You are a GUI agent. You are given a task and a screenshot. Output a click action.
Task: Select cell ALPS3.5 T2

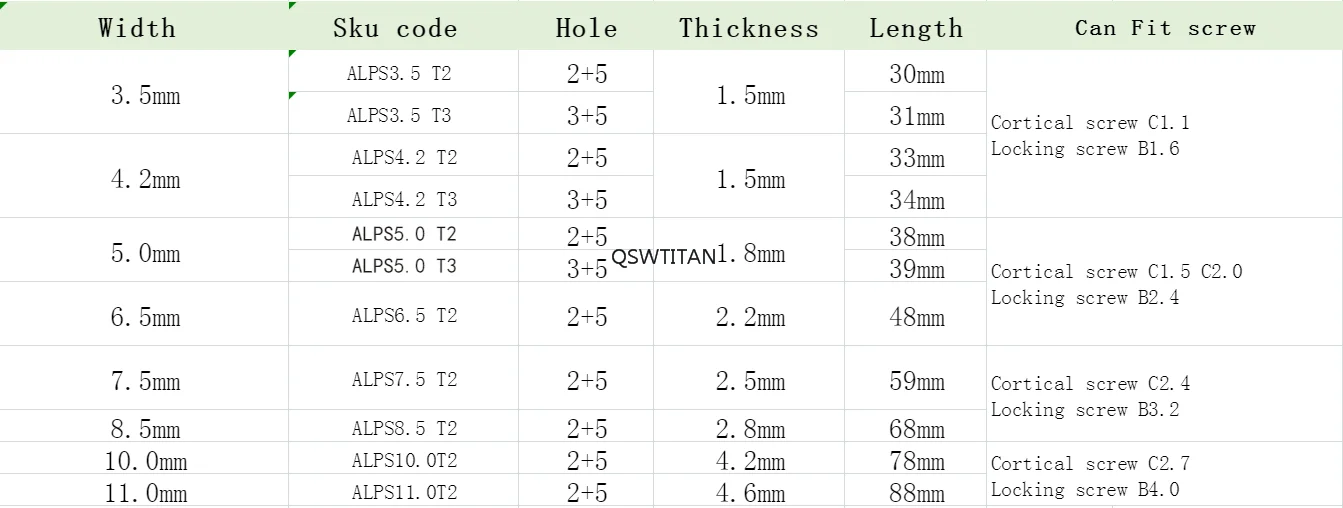coord(403,72)
